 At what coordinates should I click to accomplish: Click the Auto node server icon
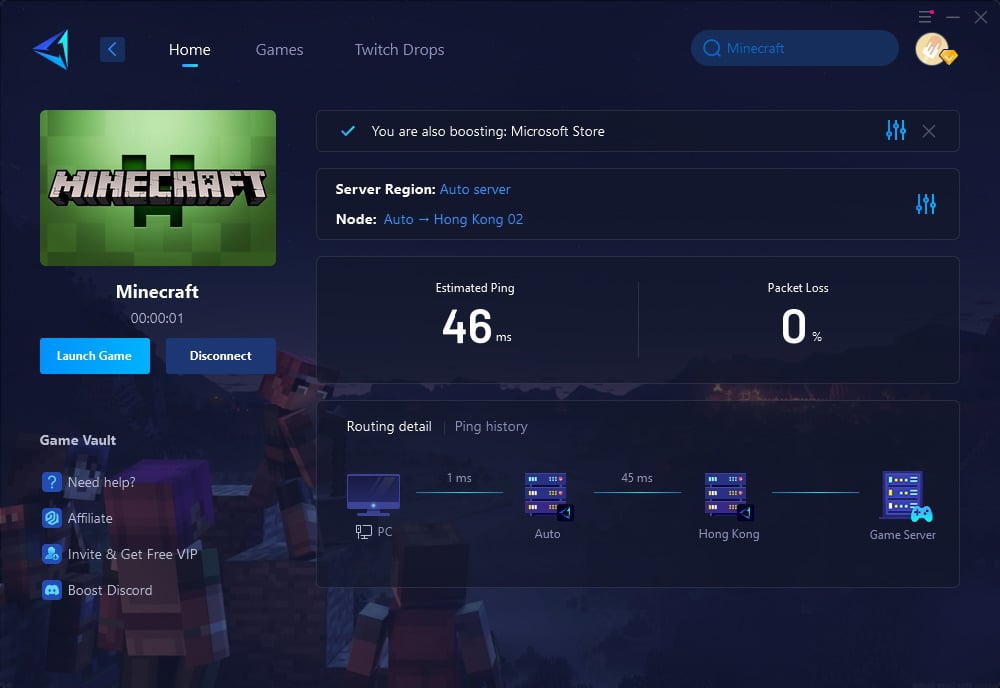click(547, 495)
